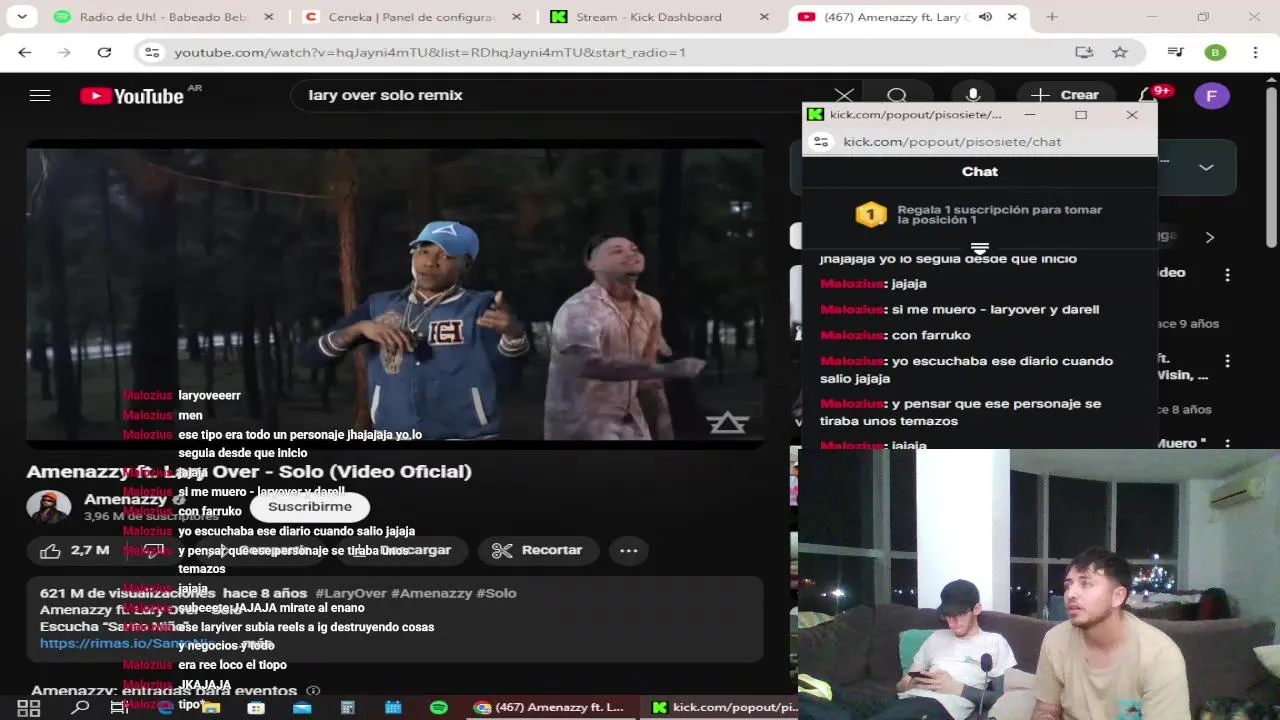Click the 'Chat' header text in Kick popout
This screenshot has height=720, width=1280.
click(980, 172)
